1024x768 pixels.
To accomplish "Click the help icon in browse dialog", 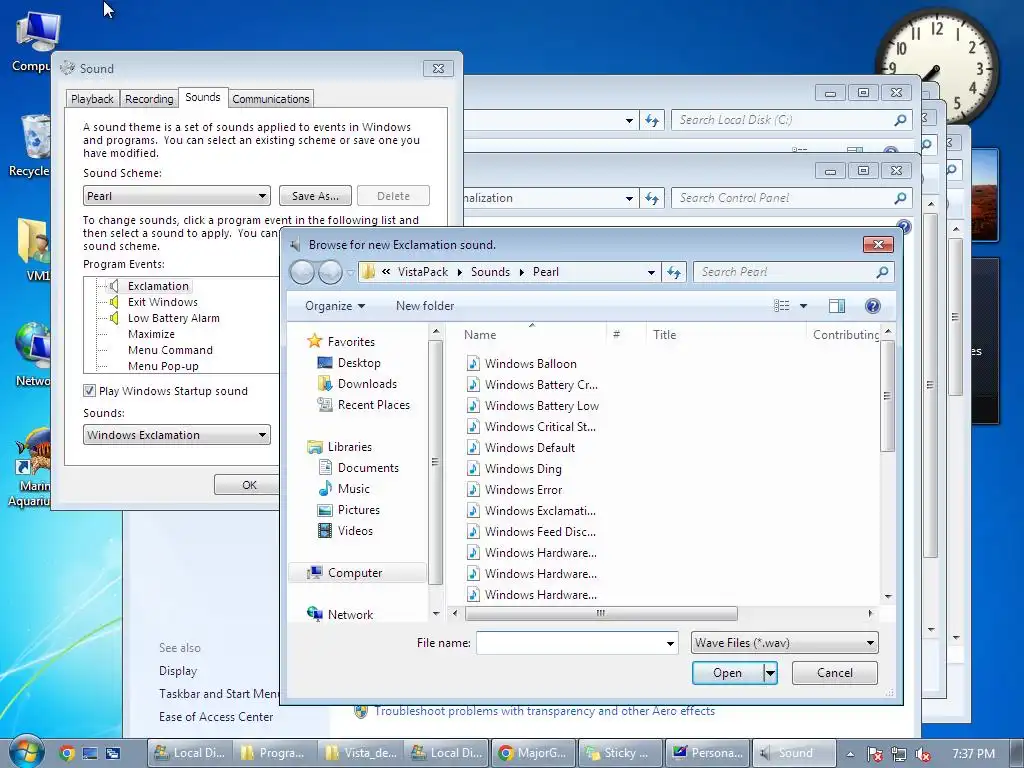I will click(872, 306).
